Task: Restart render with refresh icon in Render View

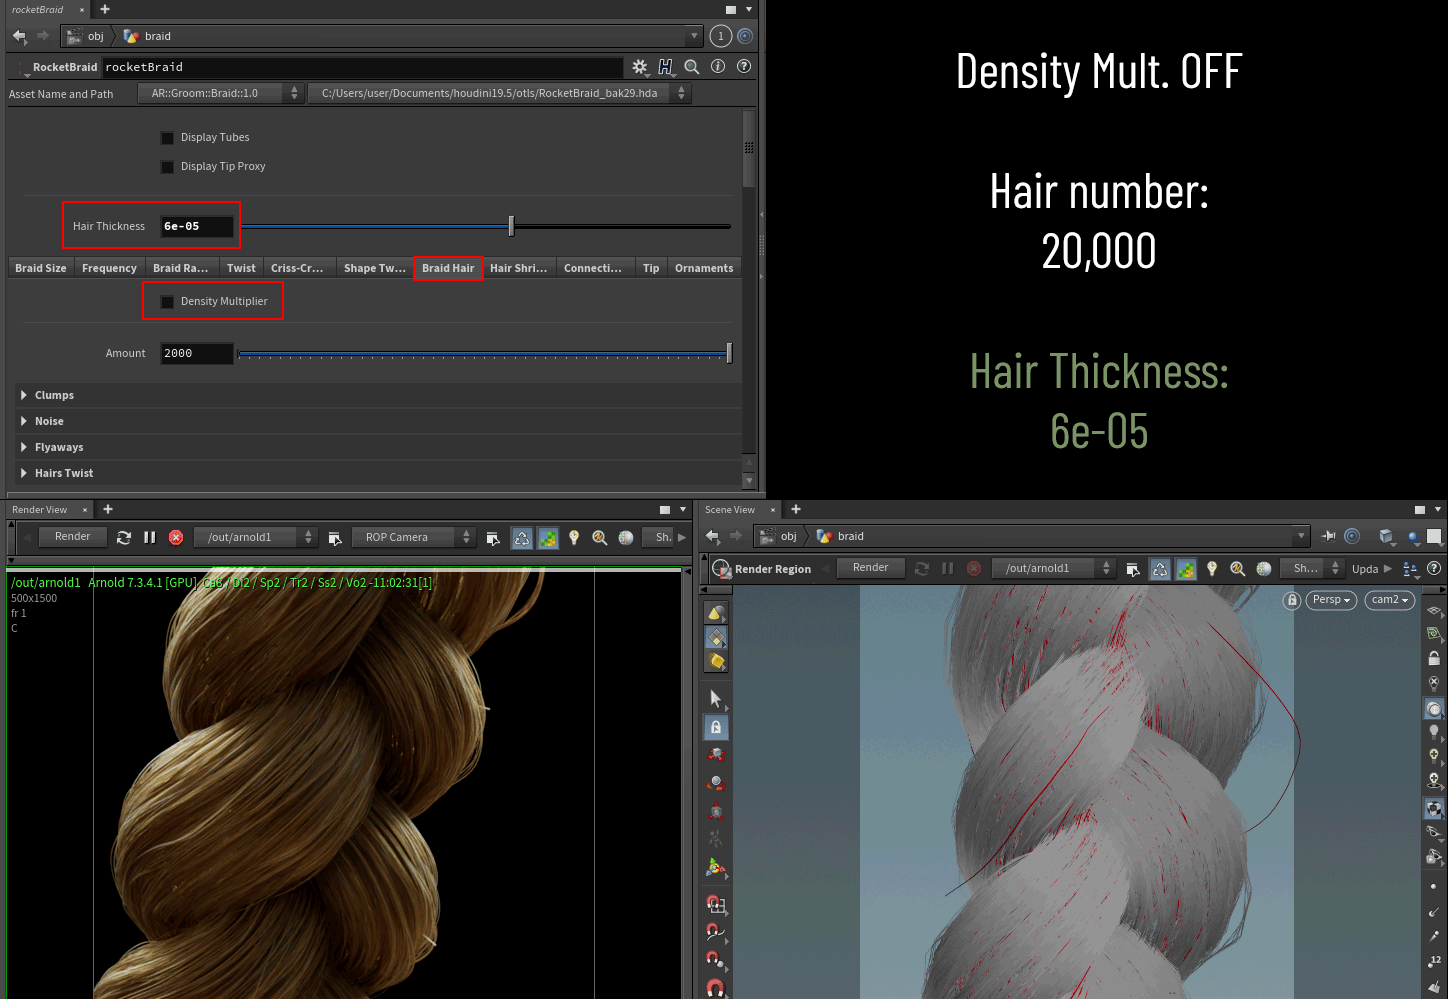Action: pos(124,537)
